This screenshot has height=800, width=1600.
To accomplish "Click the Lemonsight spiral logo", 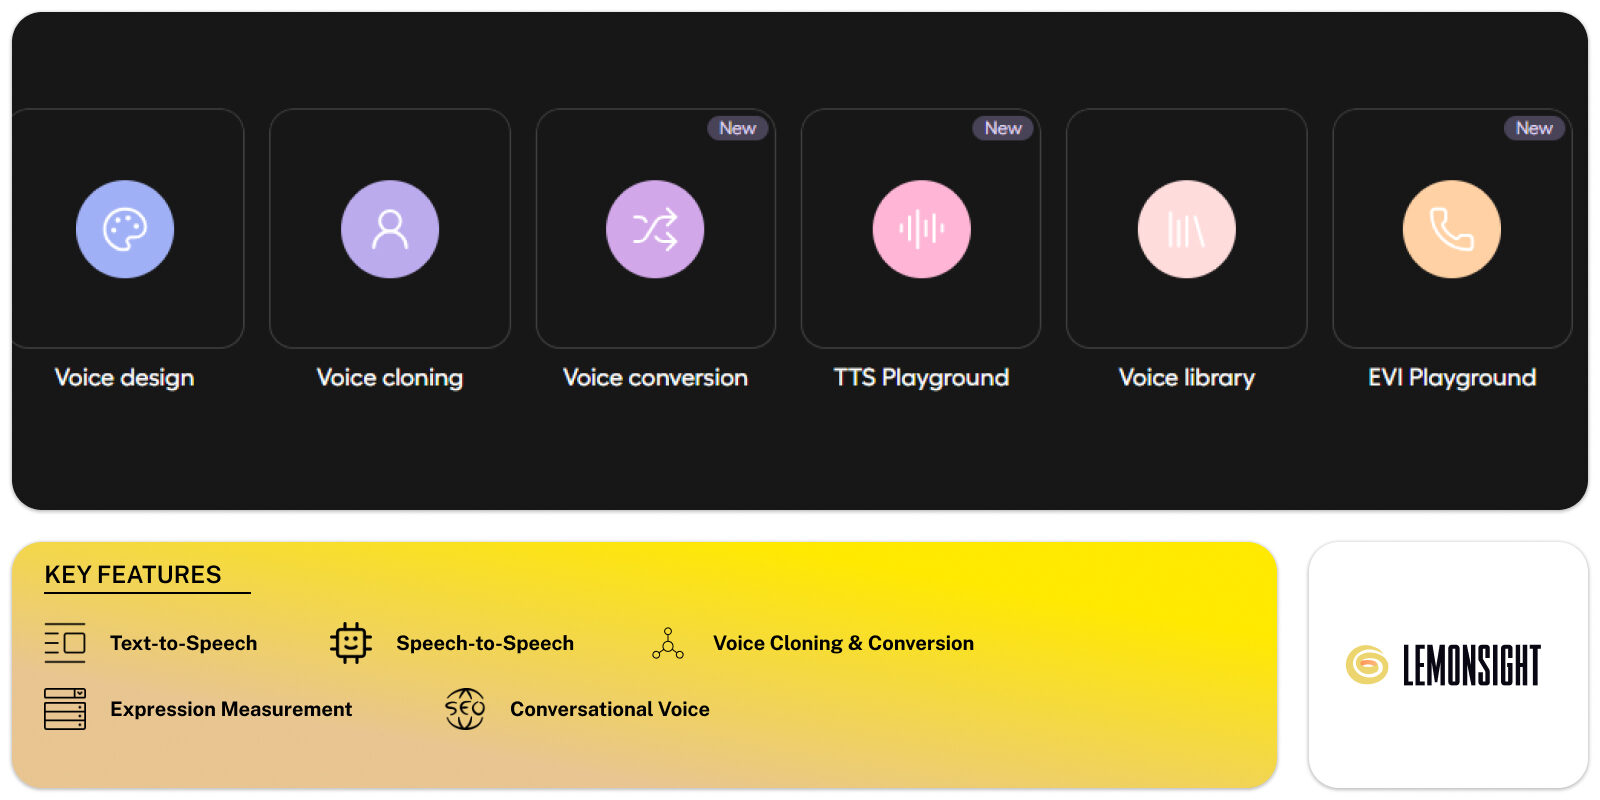I will [1367, 665].
